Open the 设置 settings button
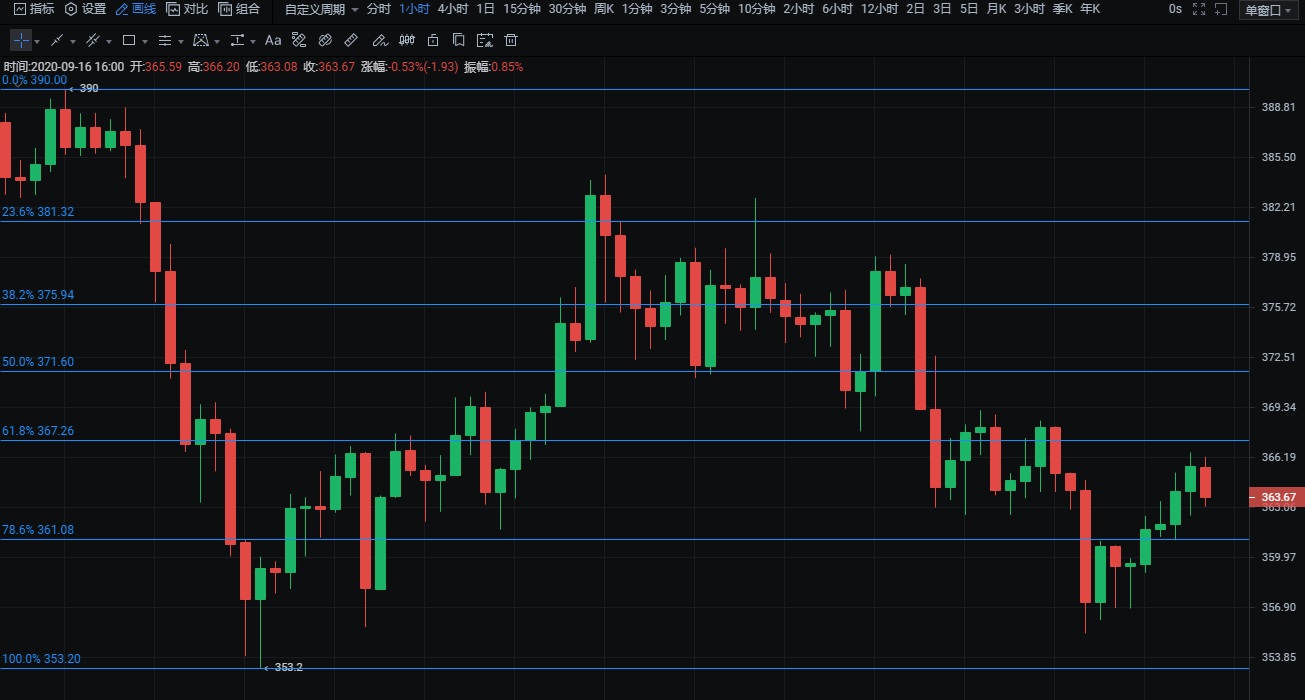1305x700 pixels. coord(85,9)
